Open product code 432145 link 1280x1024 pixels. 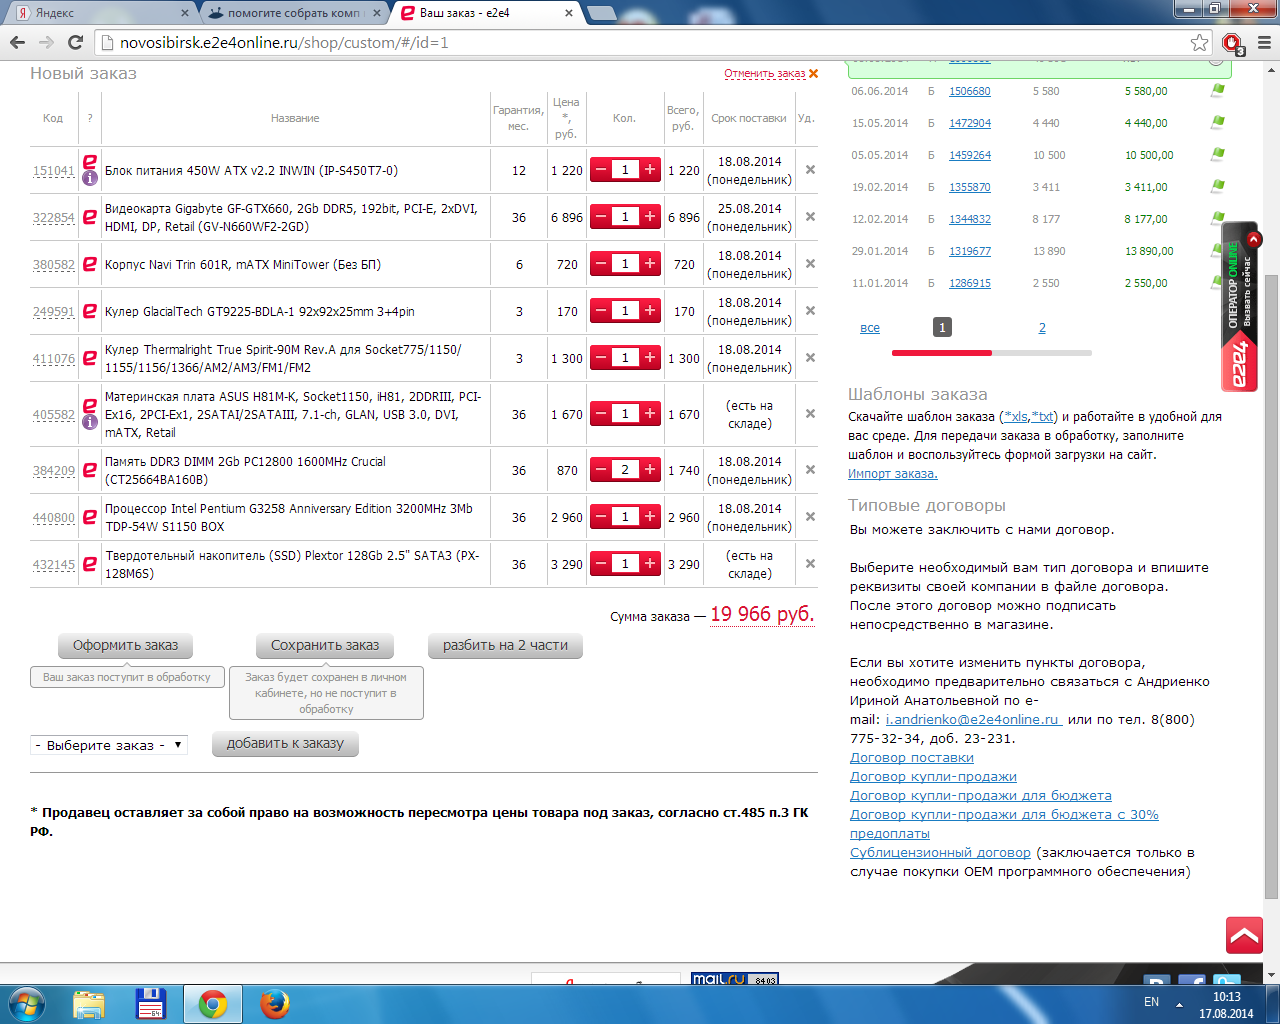[x=53, y=565]
